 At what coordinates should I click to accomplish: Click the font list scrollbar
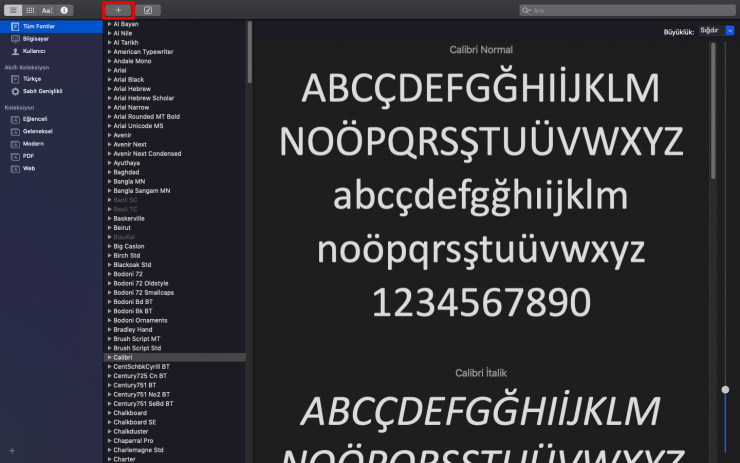click(250, 52)
